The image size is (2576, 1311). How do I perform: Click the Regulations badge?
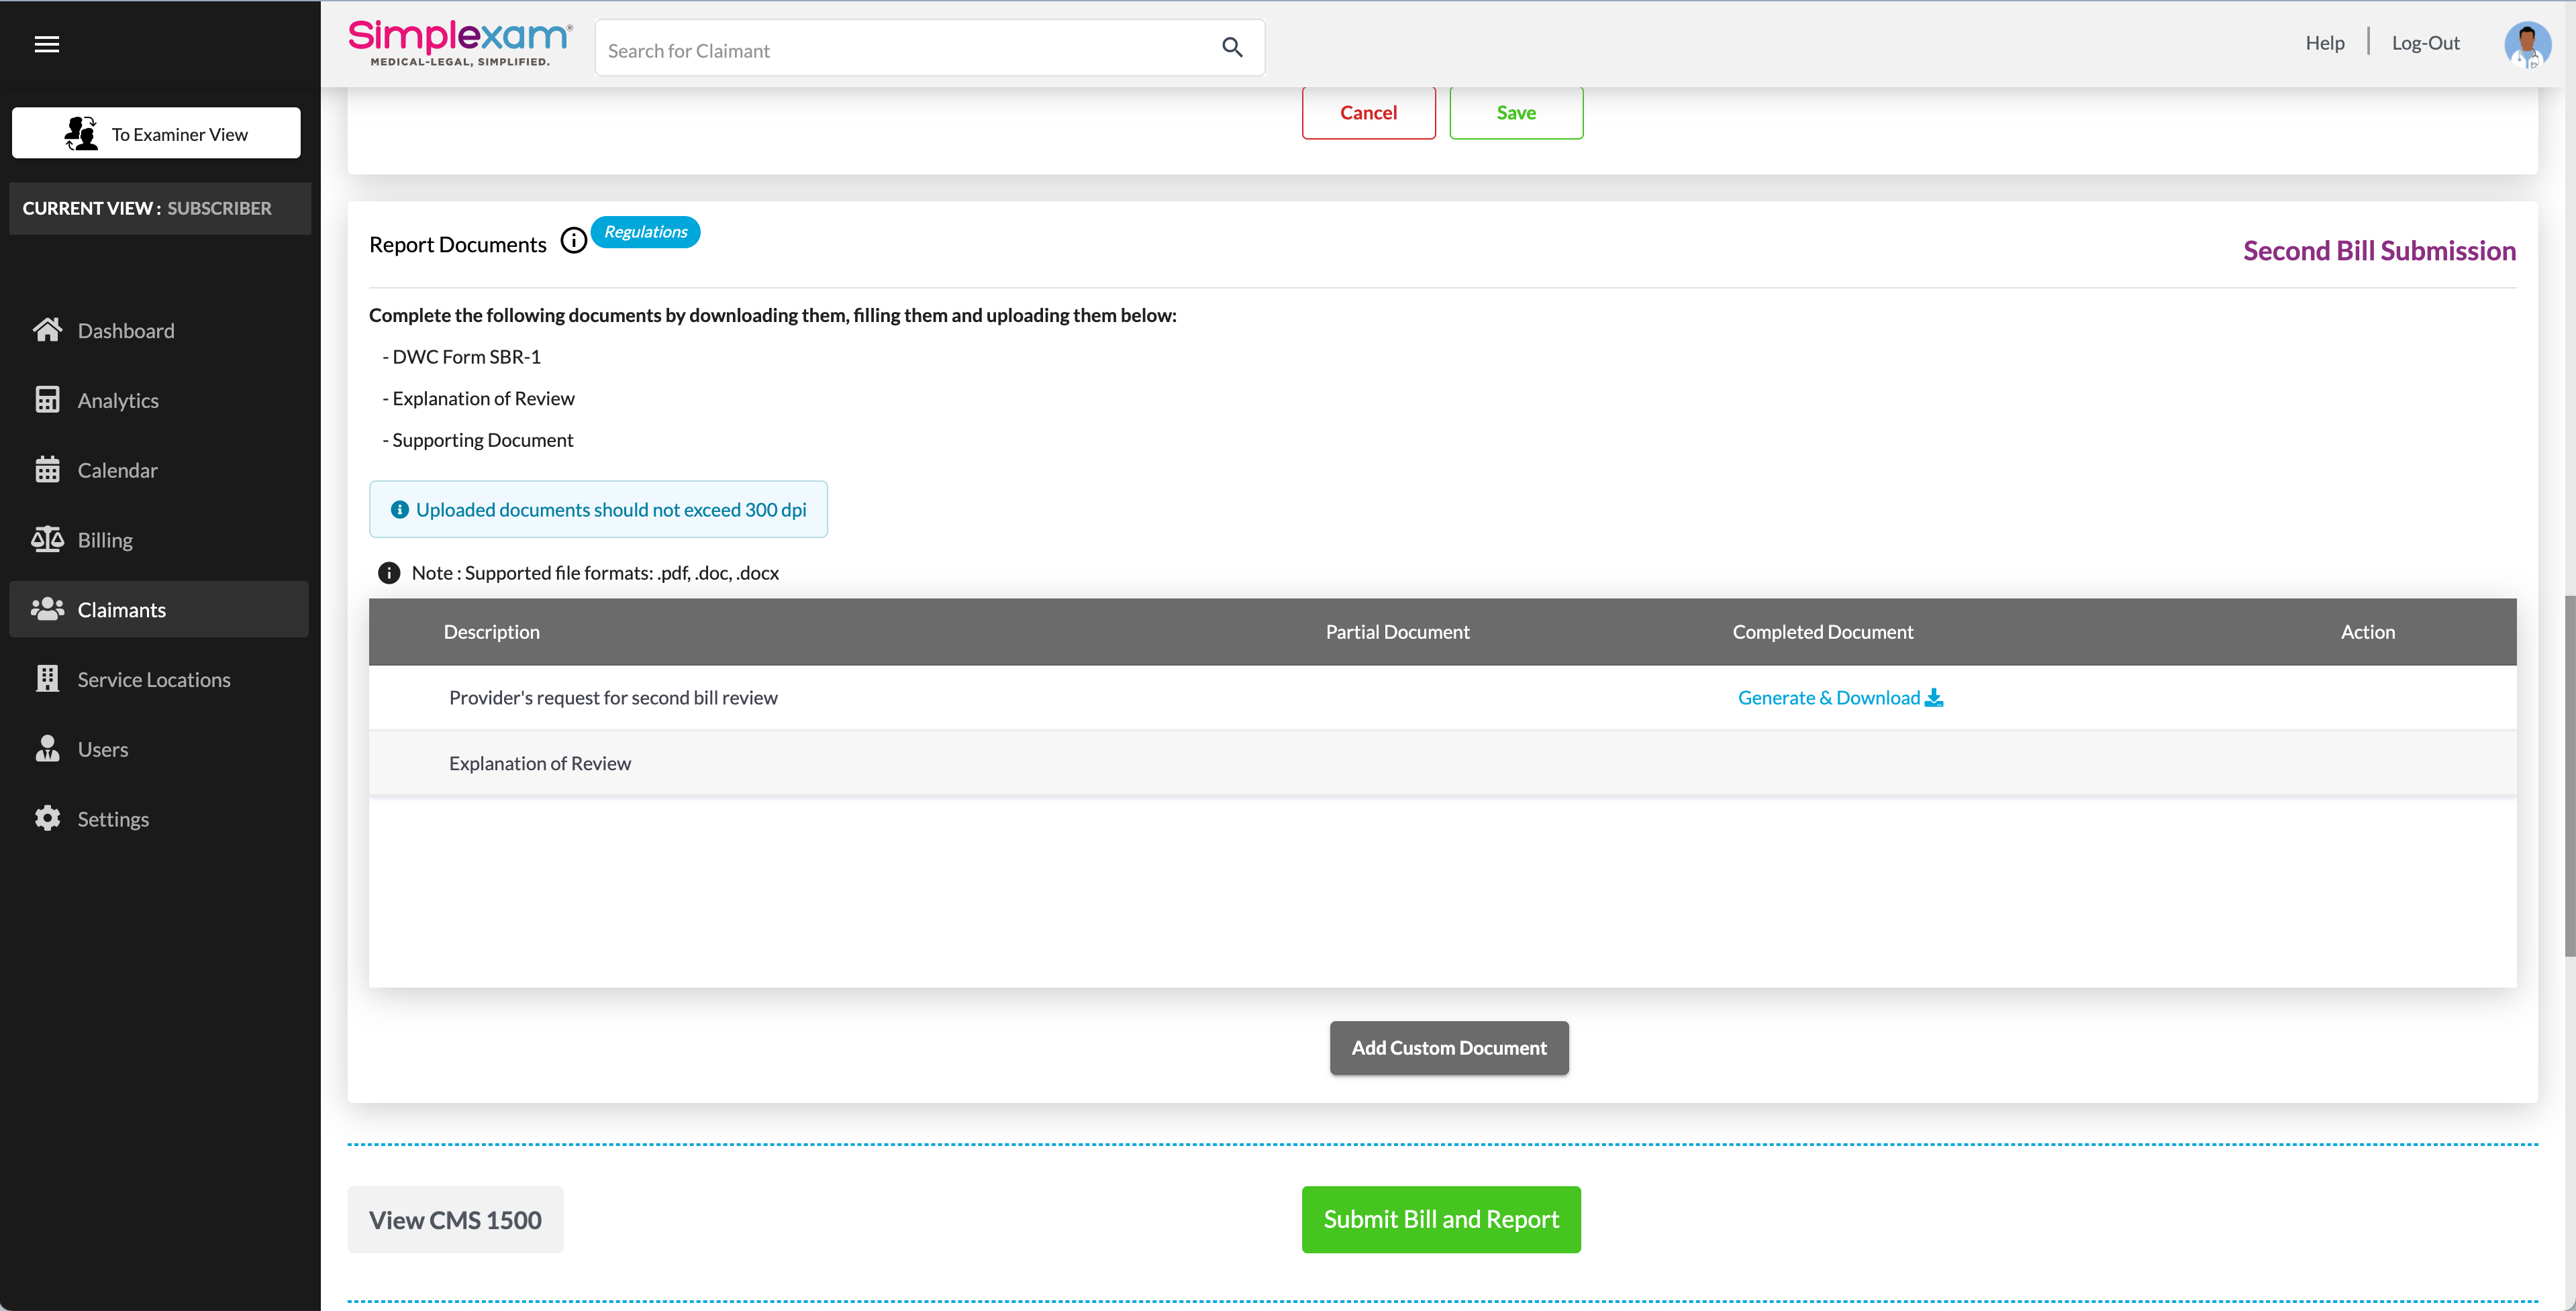tap(645, 232)
